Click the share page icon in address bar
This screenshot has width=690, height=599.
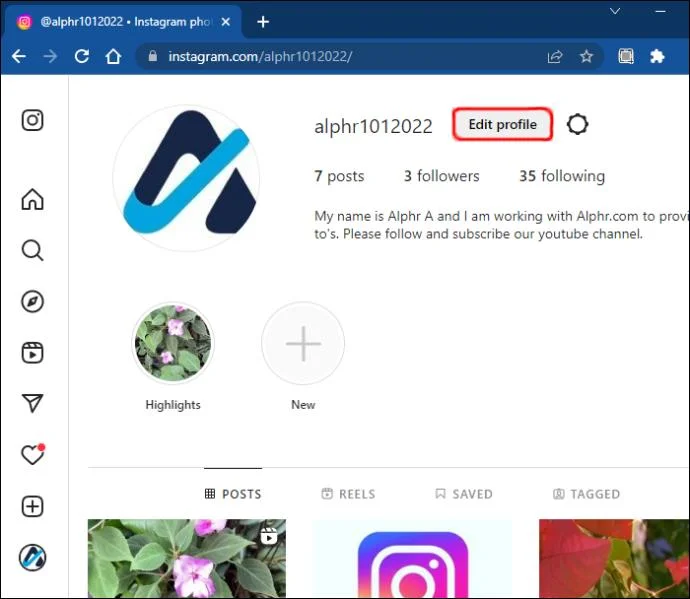click(555, 56)
